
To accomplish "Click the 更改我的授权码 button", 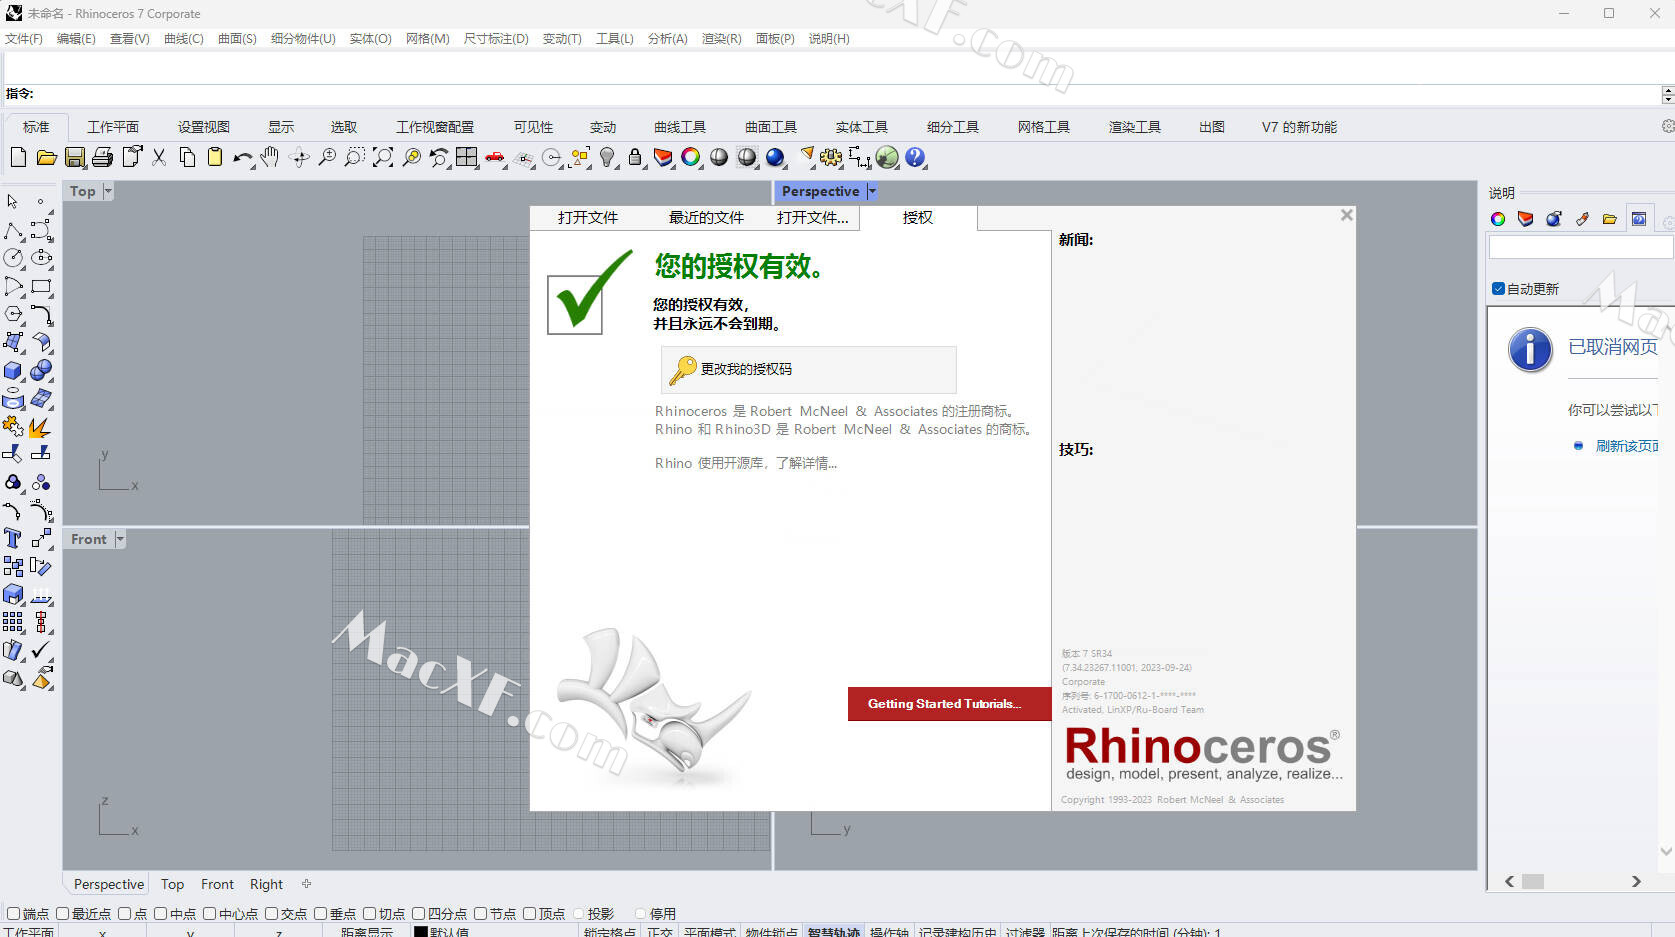I will (x=808, y=369).
